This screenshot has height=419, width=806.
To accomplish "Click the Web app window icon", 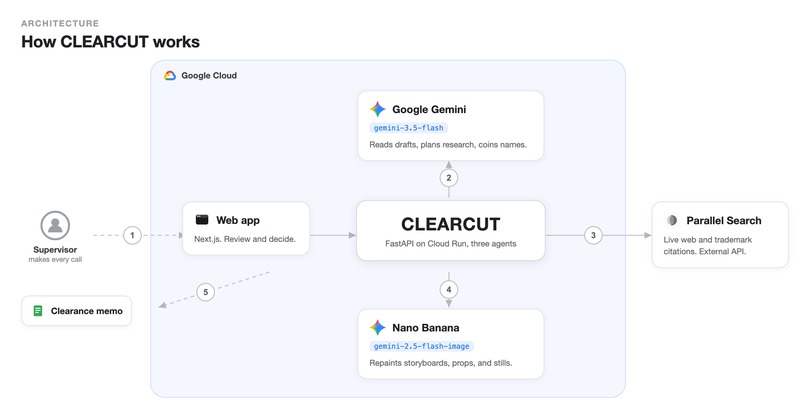I will (x=202, y=220).
